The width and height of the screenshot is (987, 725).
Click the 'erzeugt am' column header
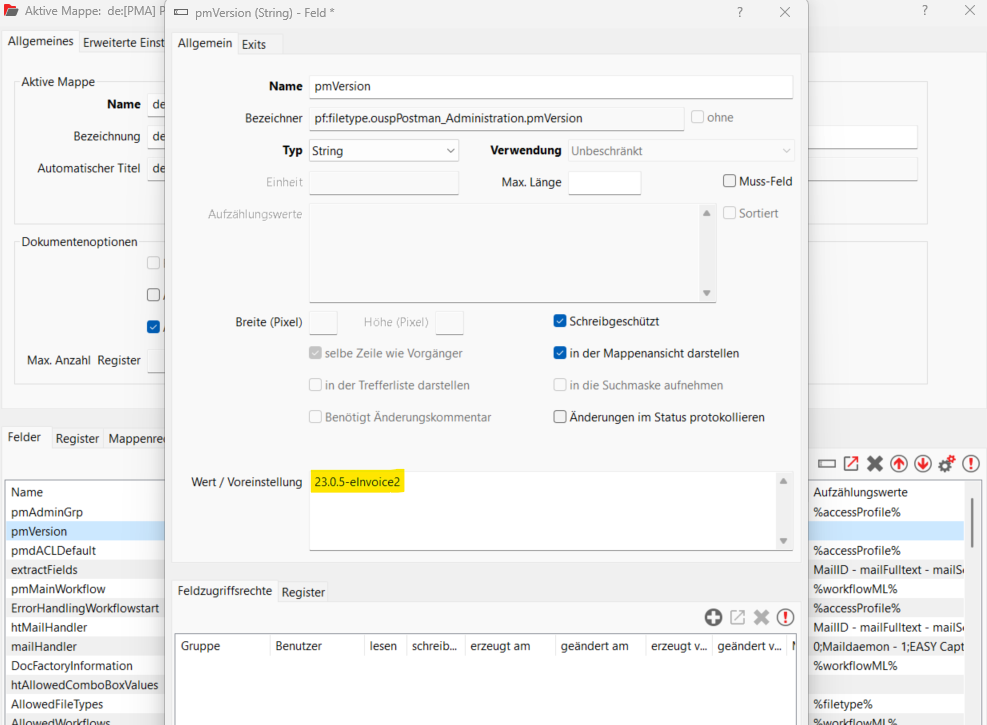click(x=510, y=646)
